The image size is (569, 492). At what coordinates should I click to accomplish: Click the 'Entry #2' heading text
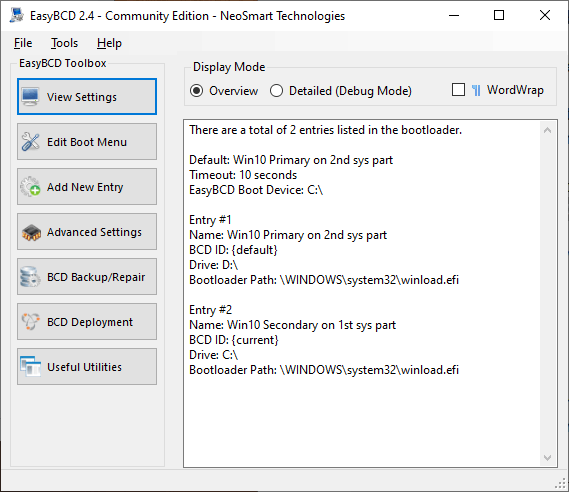coord(210,310)
